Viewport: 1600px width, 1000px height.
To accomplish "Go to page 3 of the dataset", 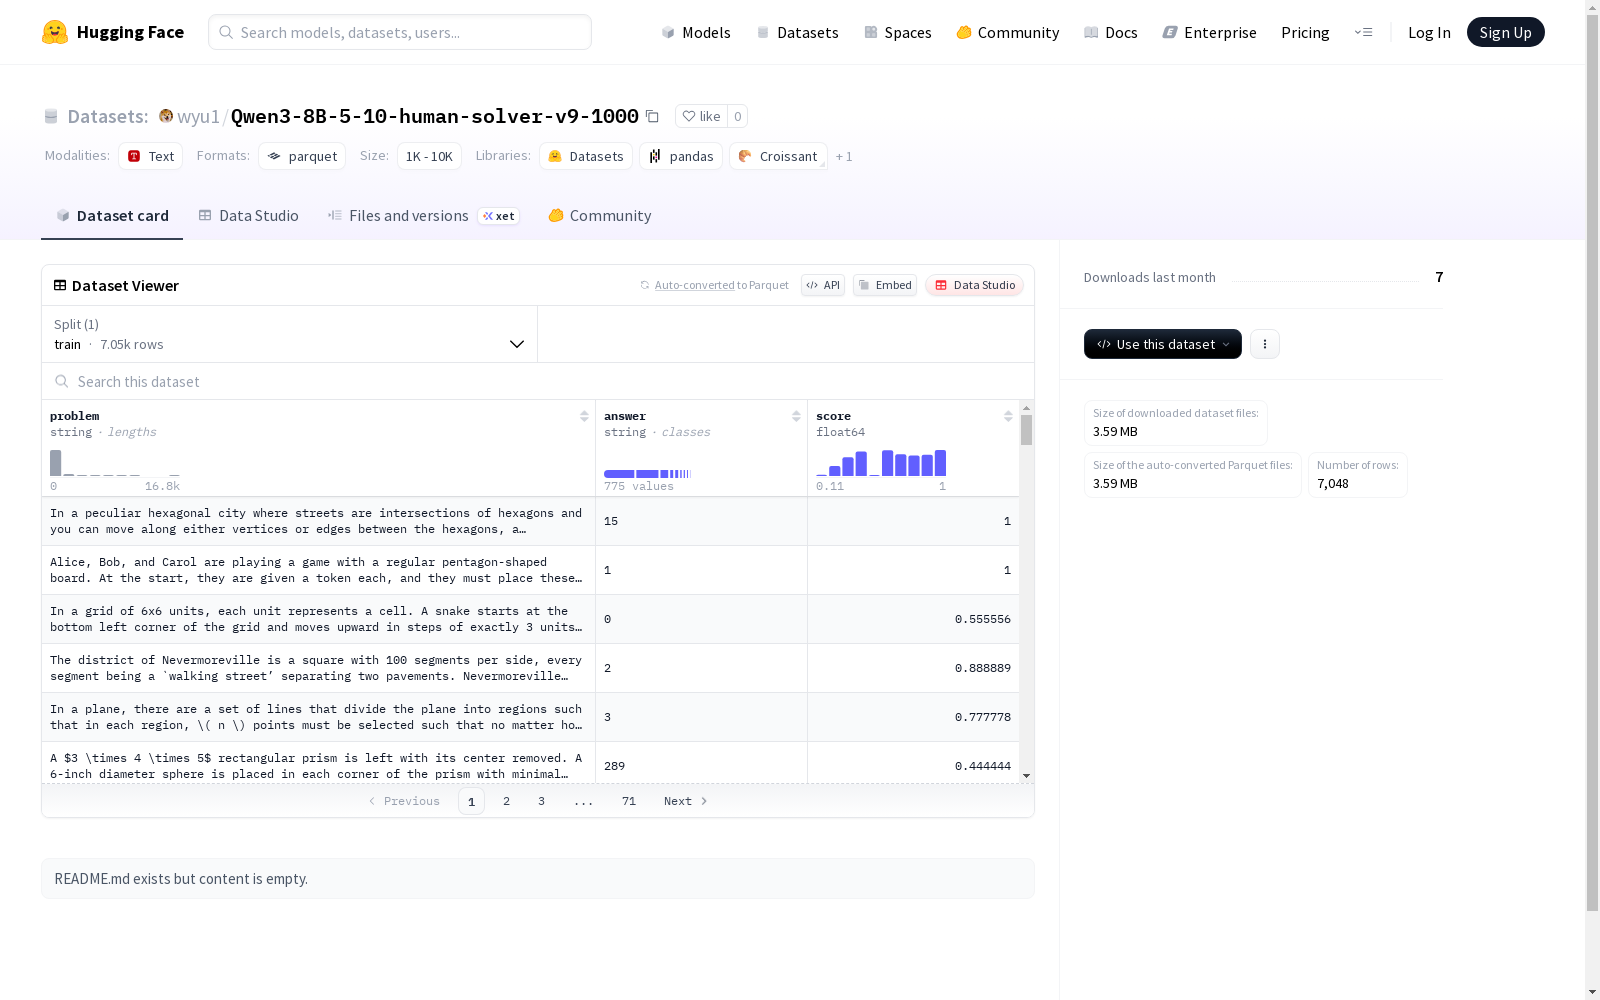I will click(x=542, y=801).
